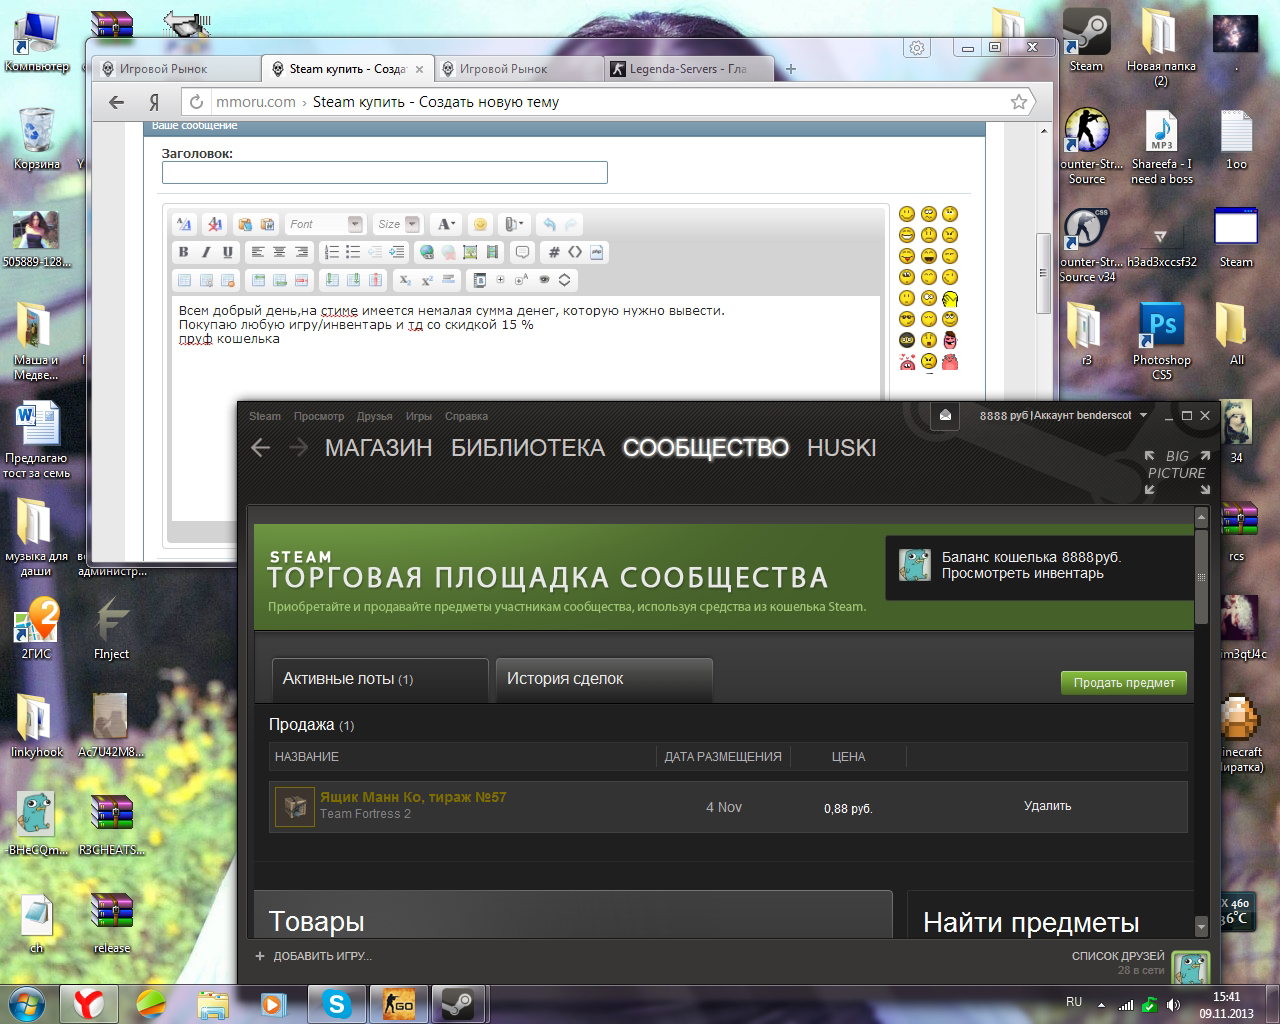Open the Font dropdown in the editor
The image size is (1280, 1024).
click(x=324, y=224)
